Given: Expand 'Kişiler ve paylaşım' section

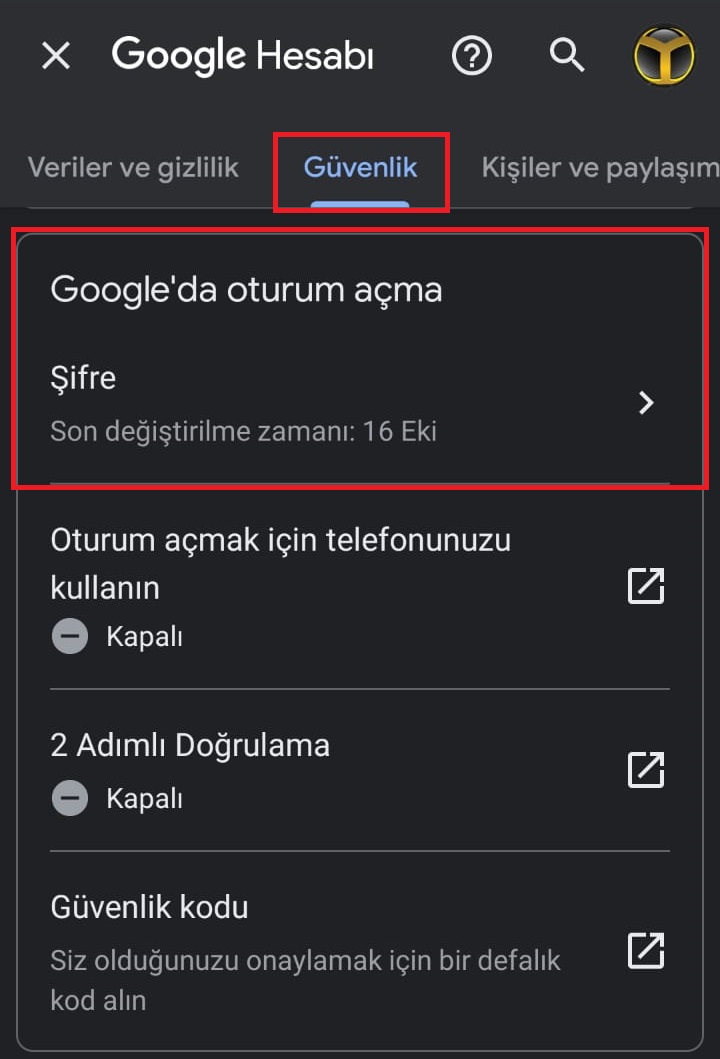Looking at the screenshot, I should coord(598,168).
